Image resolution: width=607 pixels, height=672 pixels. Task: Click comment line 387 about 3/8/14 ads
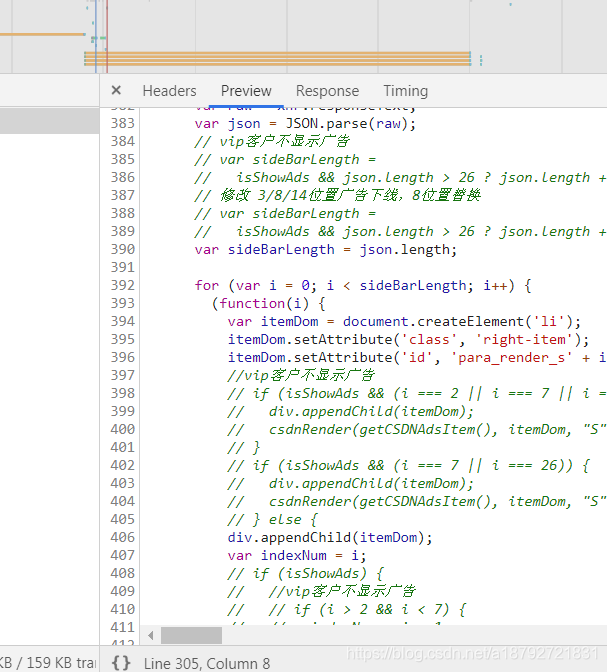coord(337,195)
